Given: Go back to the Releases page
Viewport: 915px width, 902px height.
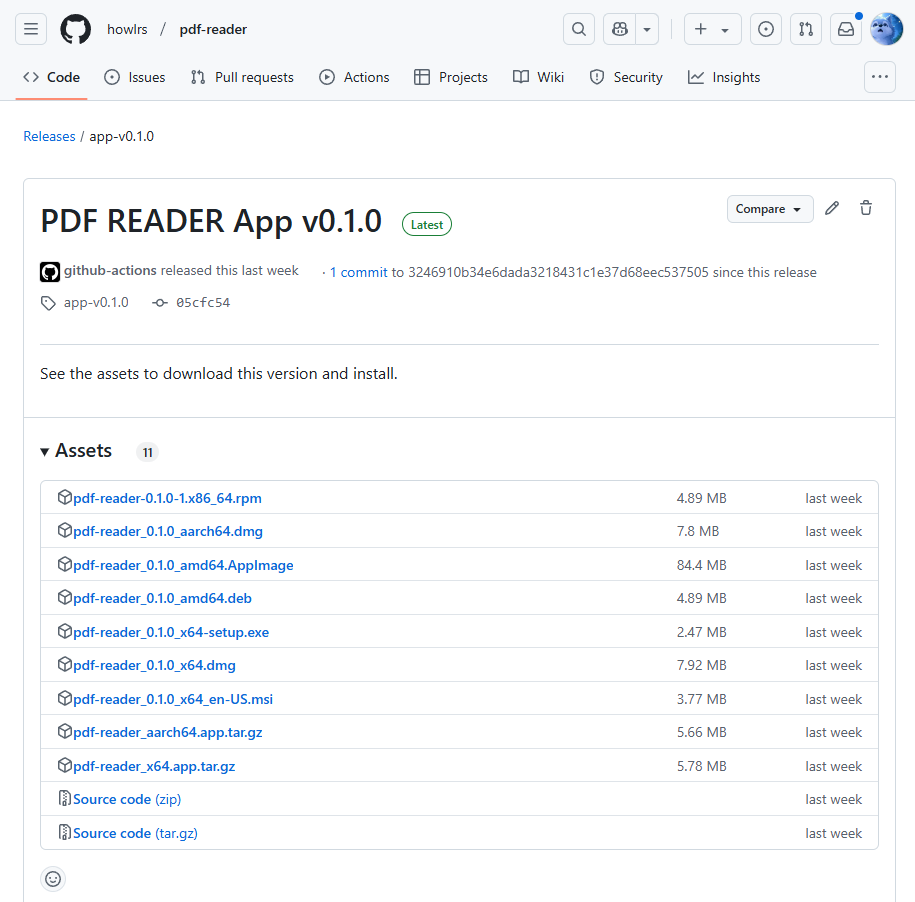Looking at the screenshot, I should click(x=49, y=136).
